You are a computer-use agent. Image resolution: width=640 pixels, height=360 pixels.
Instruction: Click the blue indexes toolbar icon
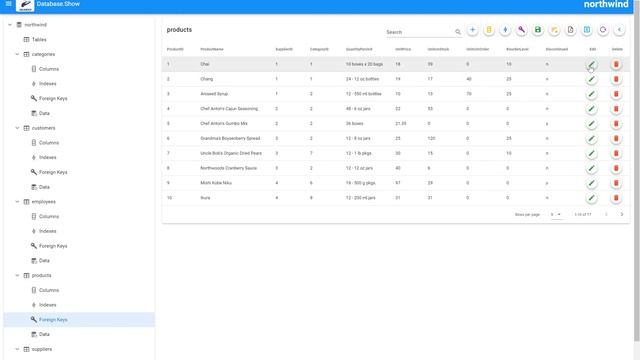(505, 30)
